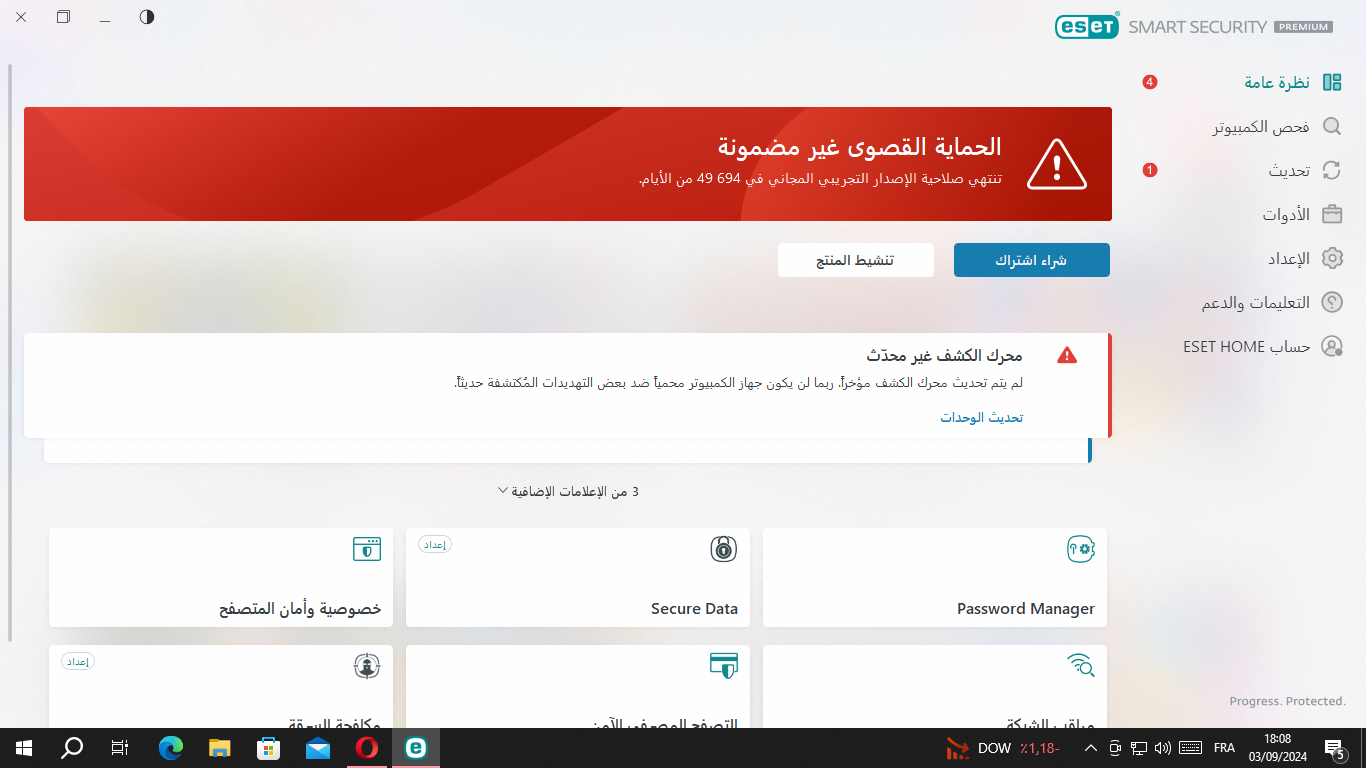Open the Mail app from taskbar
The image size is (1366, 768).
point(318,747)
